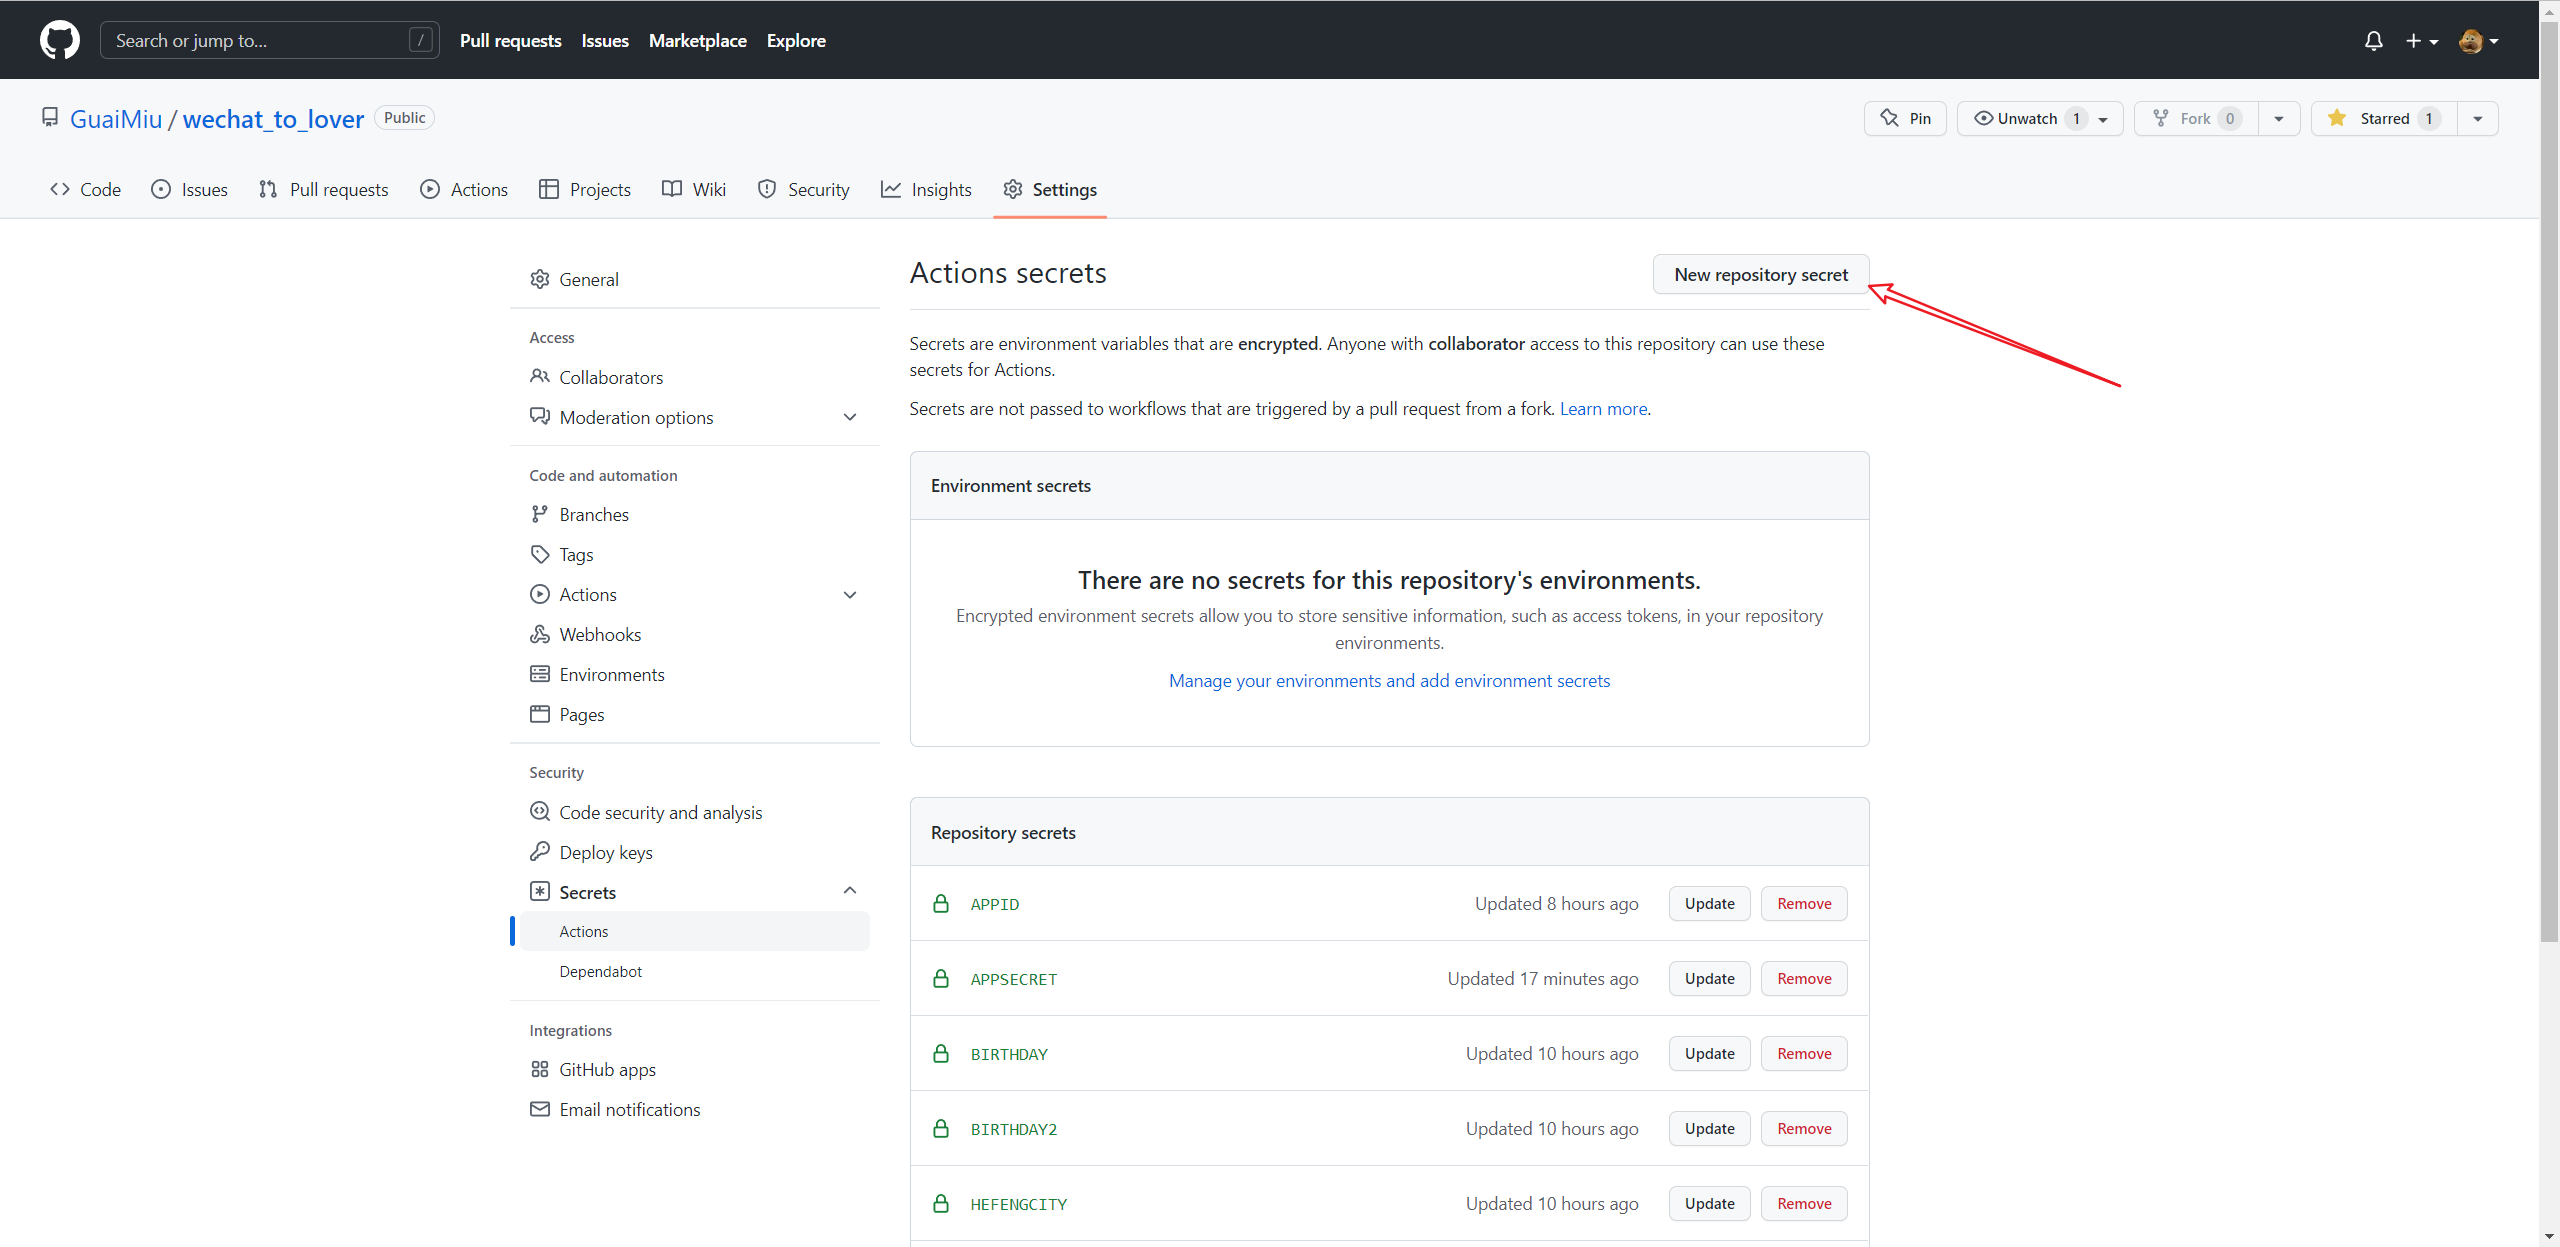Open Environments server icon
The image size is (2560, 1247).
[x=540, y=674]
